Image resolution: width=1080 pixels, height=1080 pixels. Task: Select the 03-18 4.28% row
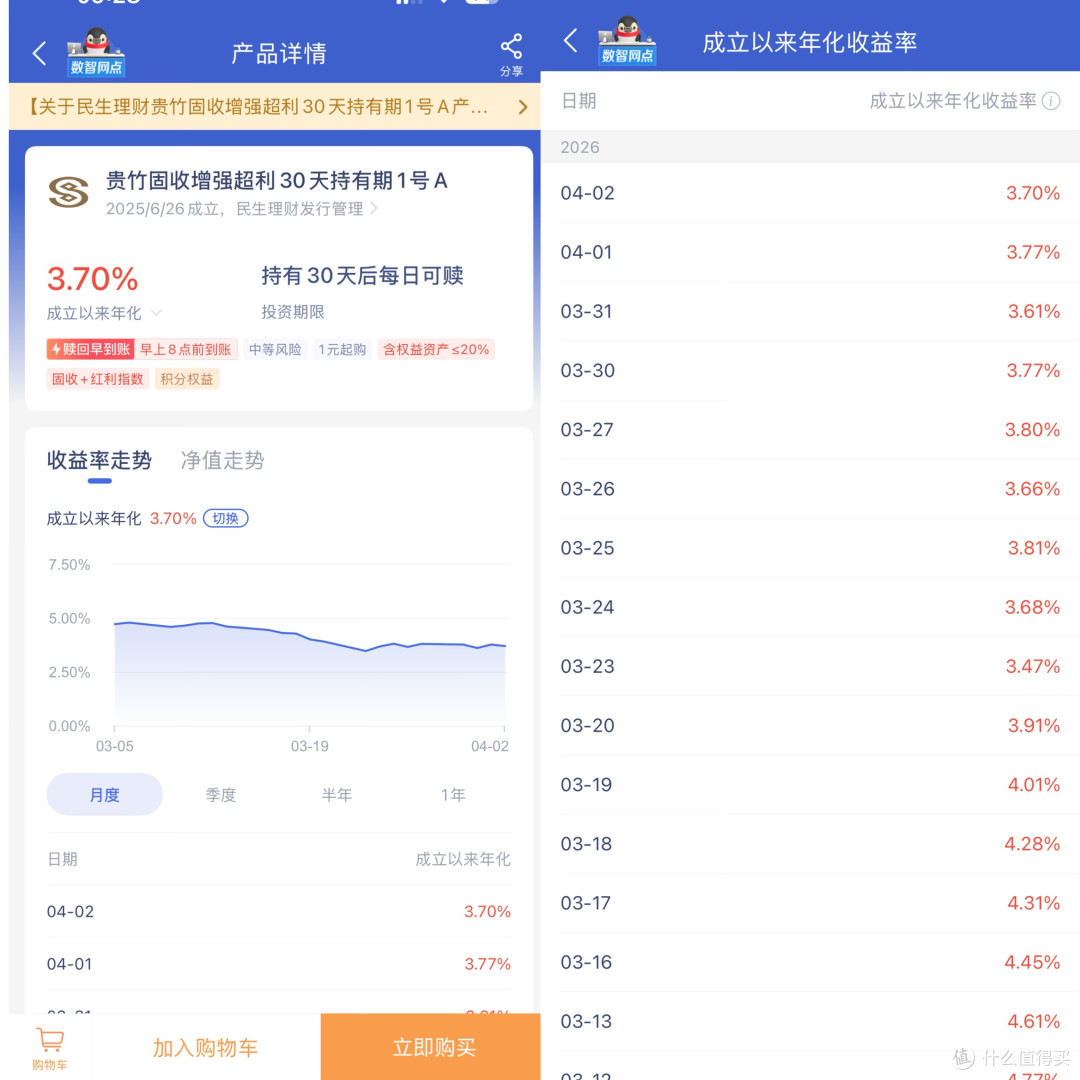click(810, 844)
